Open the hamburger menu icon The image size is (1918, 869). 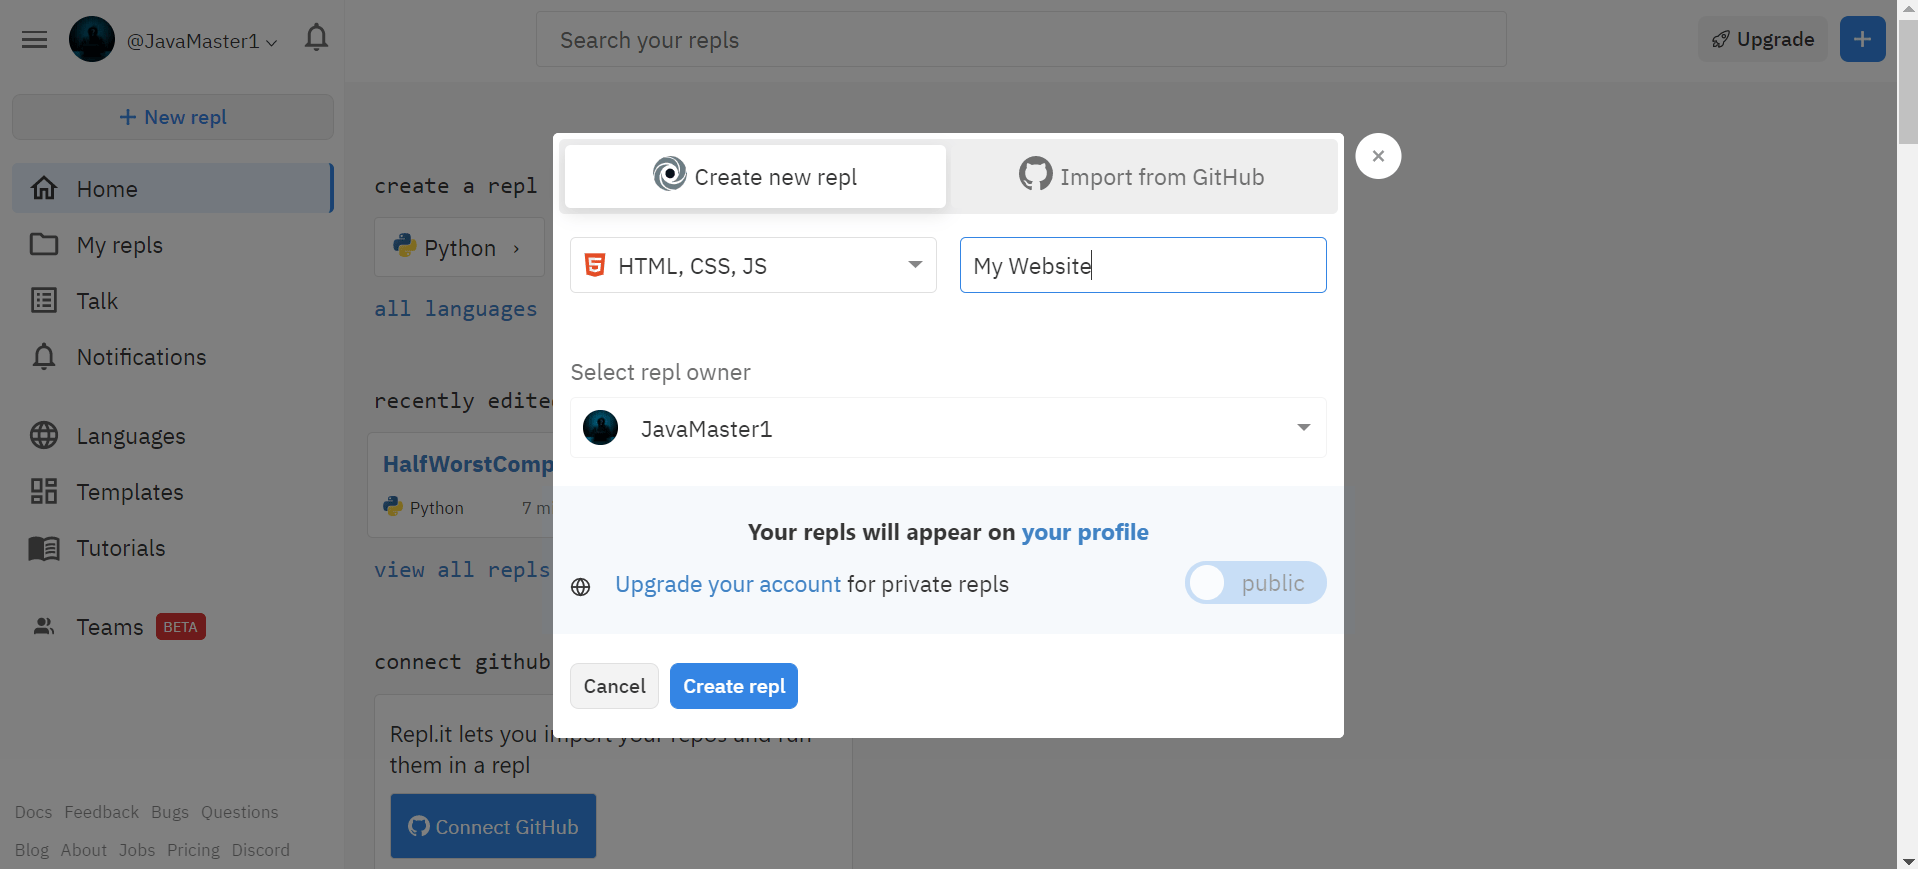tap(35, 40)
